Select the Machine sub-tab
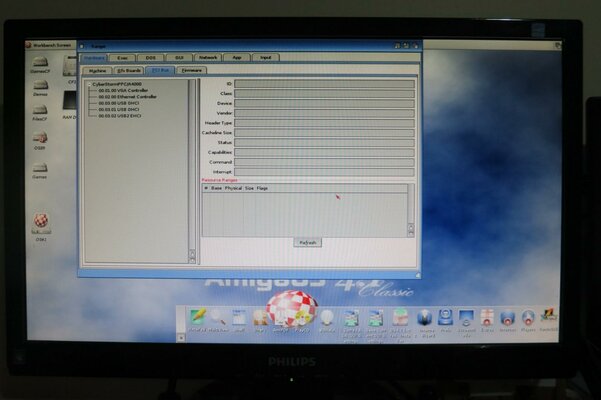This screenshot has height=400, width=601. [98, 70]
